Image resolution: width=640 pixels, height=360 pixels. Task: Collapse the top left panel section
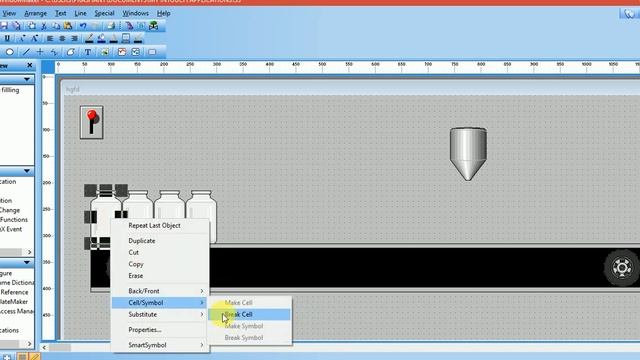[x=27, y=79]
